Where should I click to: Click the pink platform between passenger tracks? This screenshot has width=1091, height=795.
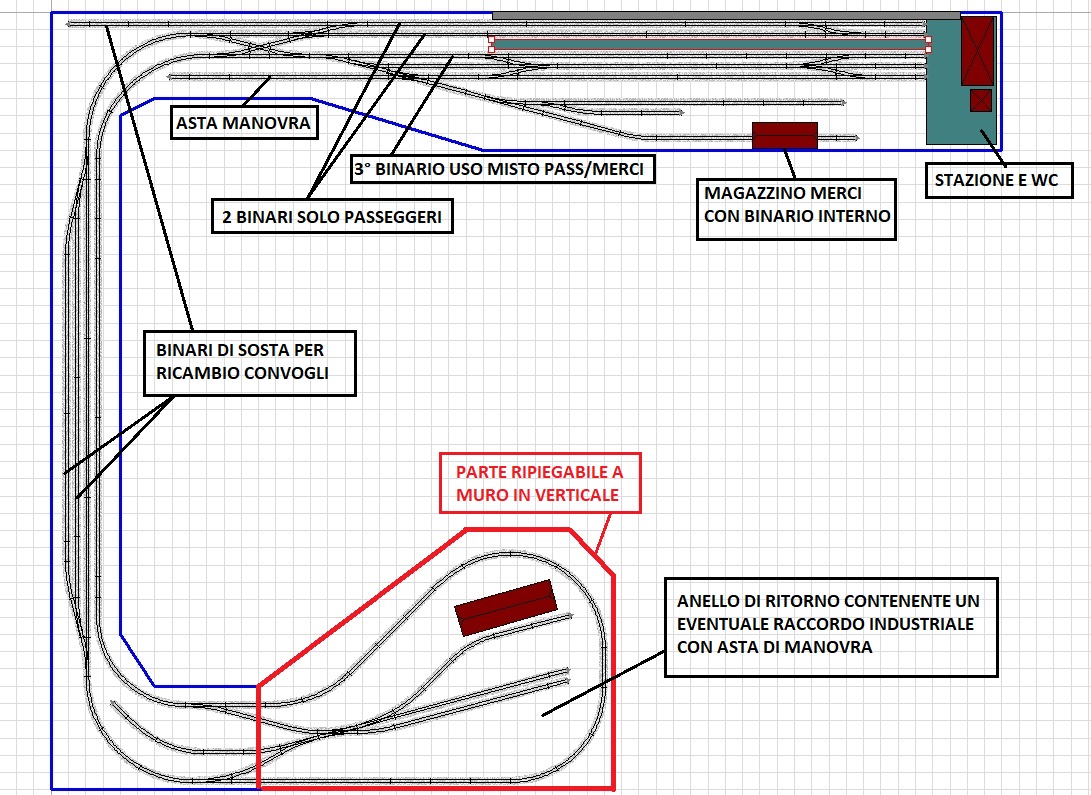pos(708,44)
